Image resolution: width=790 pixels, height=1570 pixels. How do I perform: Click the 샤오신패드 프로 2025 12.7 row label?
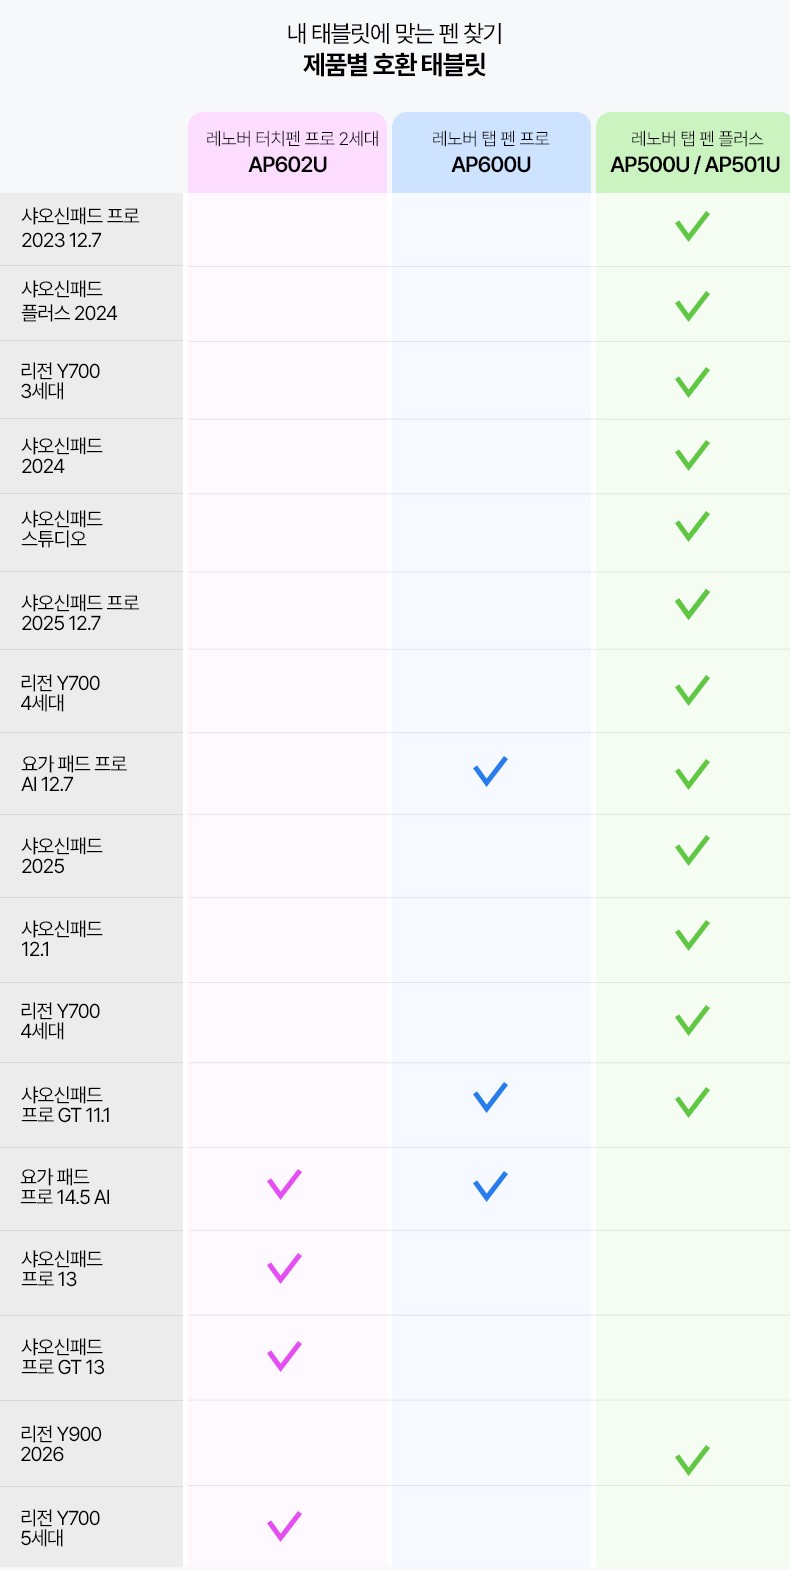click(x=80, y=613)
